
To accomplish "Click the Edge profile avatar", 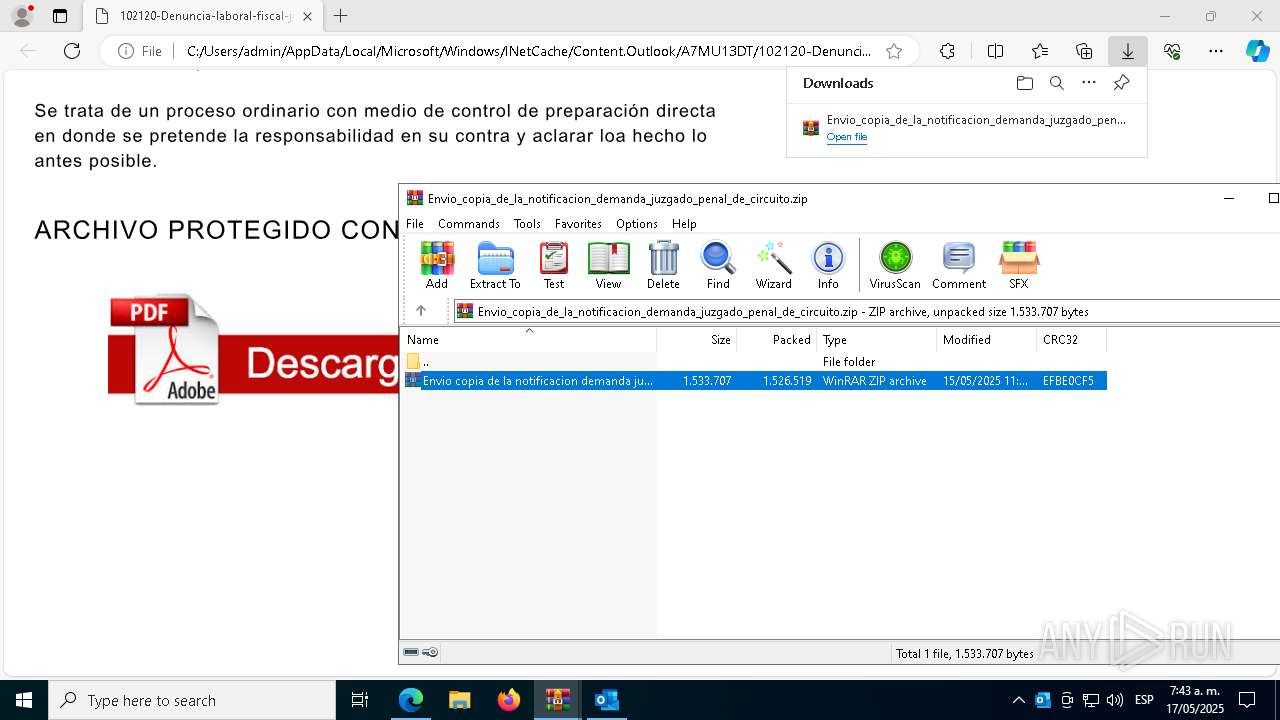I will click(22, 16).
